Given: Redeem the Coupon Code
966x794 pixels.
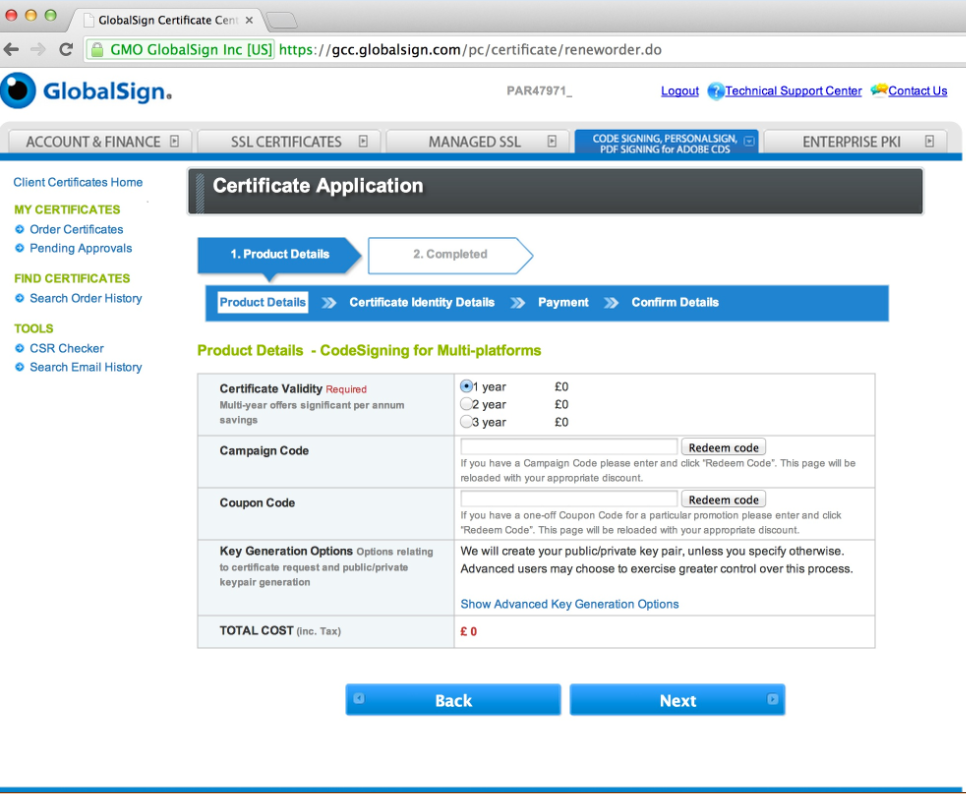Looking at the screenshot, I should [723, 499].
